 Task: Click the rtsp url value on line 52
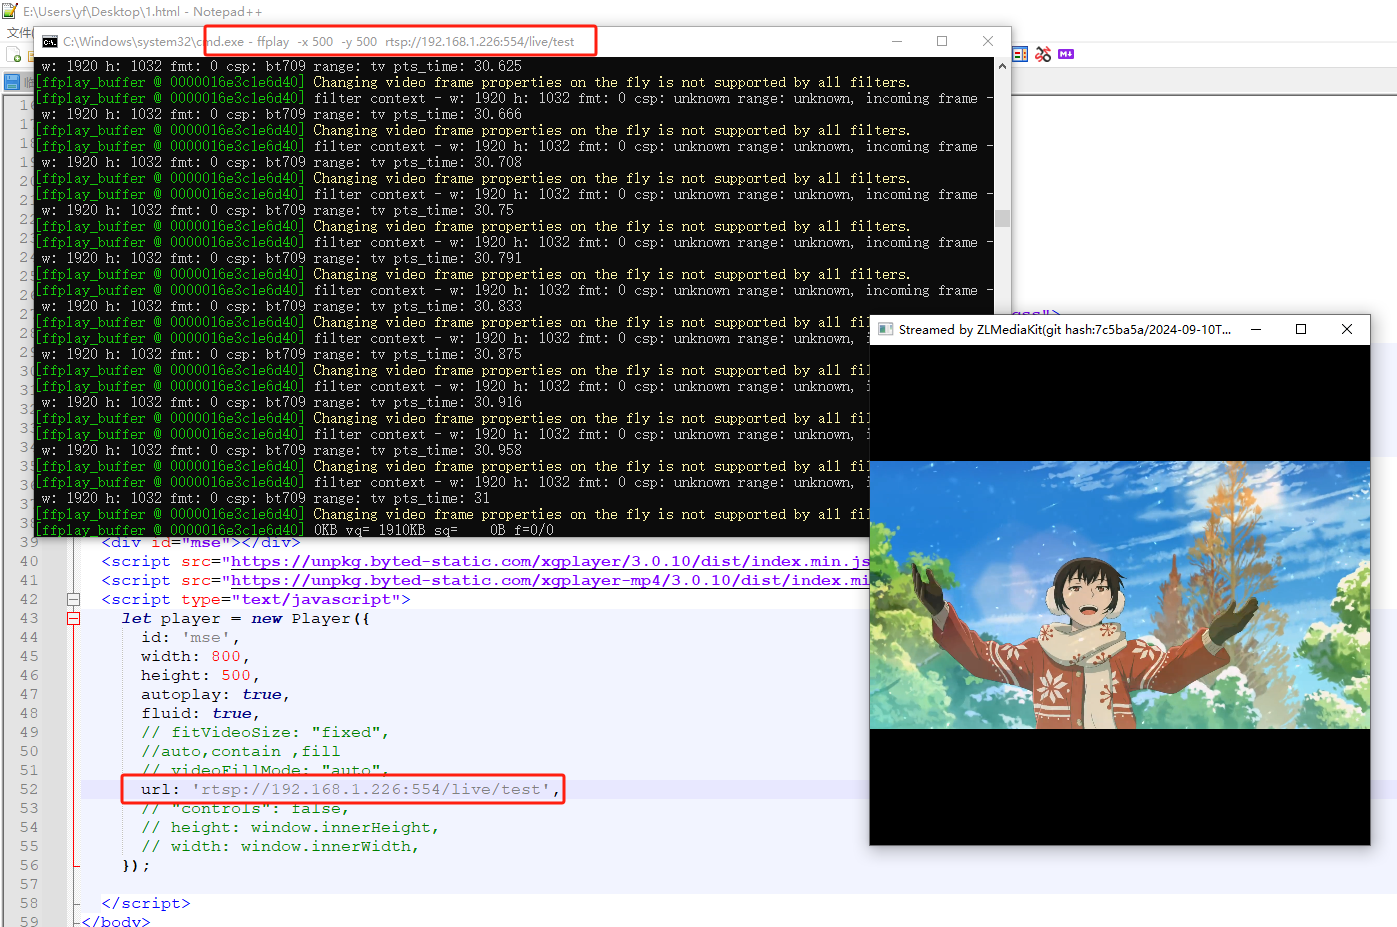coord(371,790)
